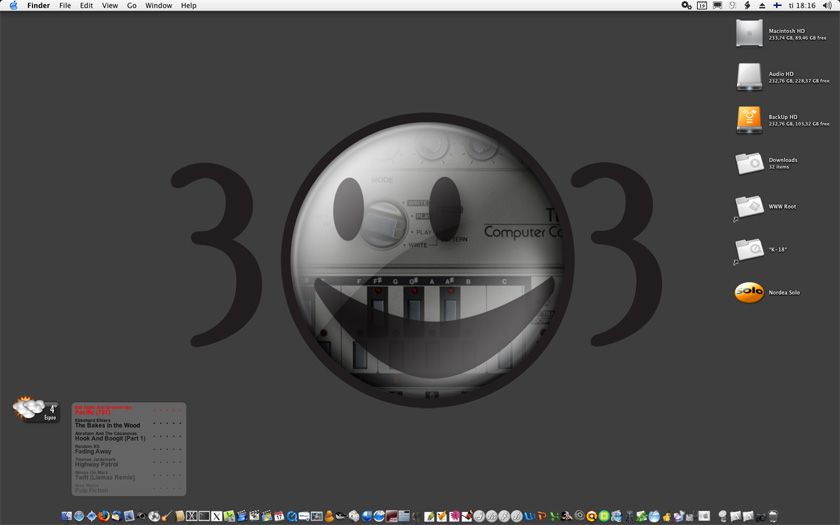Open the blue W icon in Dock
This screenshot has width=840, height=525.
click(530, 516)
